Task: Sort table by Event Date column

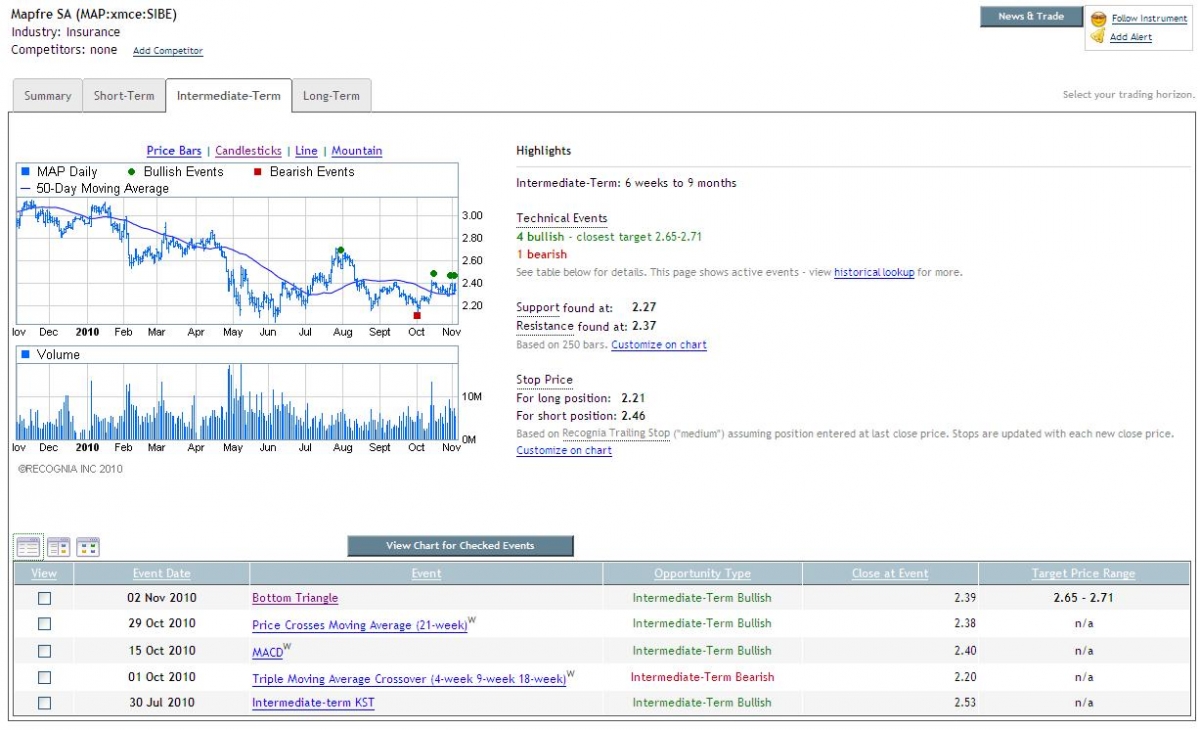Action: pyautogui.click(x=161, y=574)
